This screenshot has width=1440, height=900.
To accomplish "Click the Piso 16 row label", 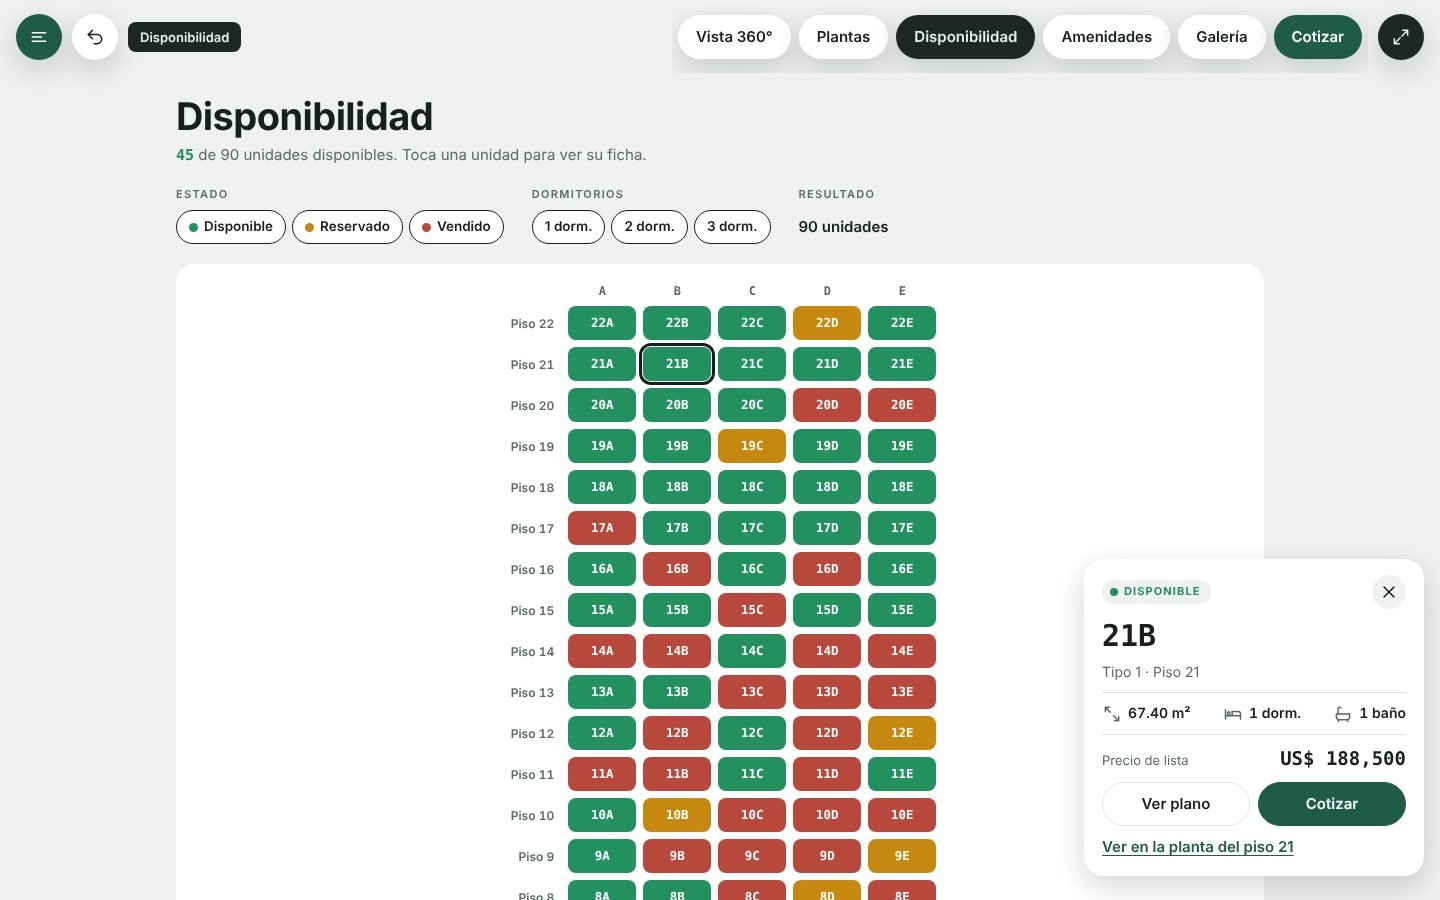I will pyautogui.click(x=532, y=570).
